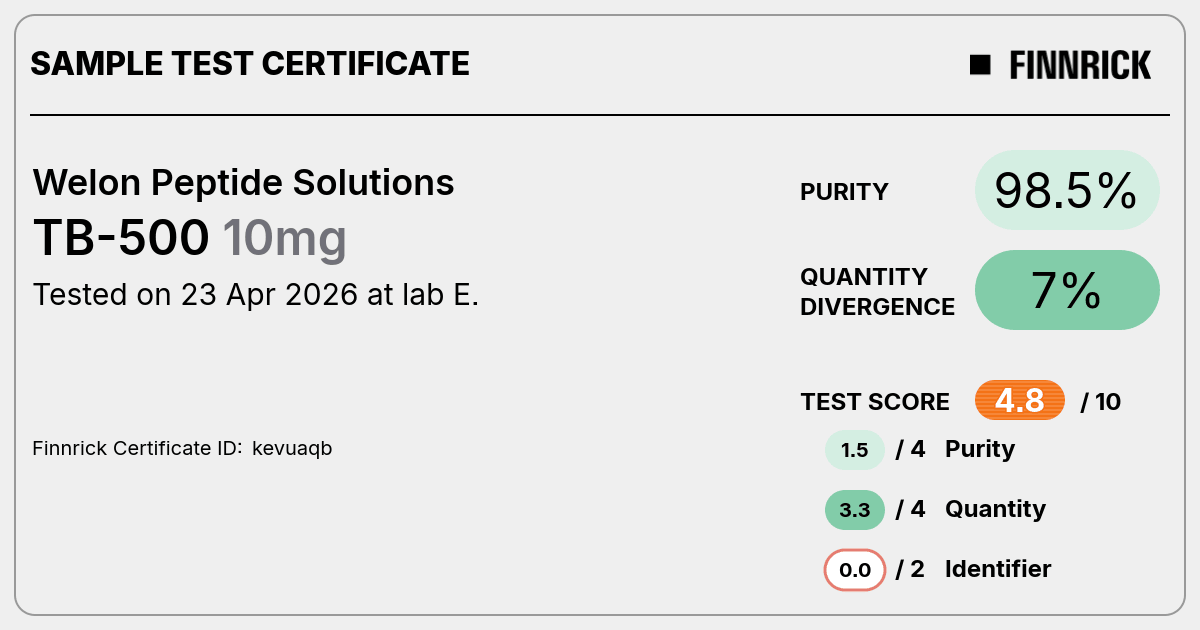1200x630 pixels.
Task: Click the orange 4.8 test score badge
Action: pos(1020,401)
